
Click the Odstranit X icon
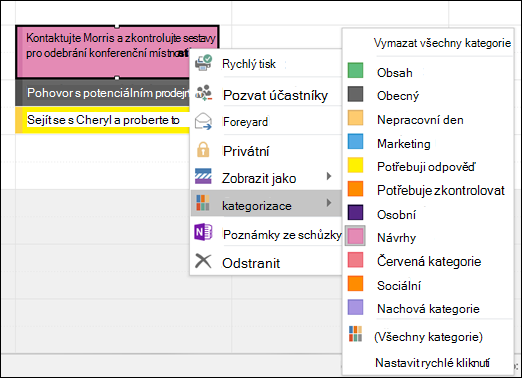click(x=203, y=261)
